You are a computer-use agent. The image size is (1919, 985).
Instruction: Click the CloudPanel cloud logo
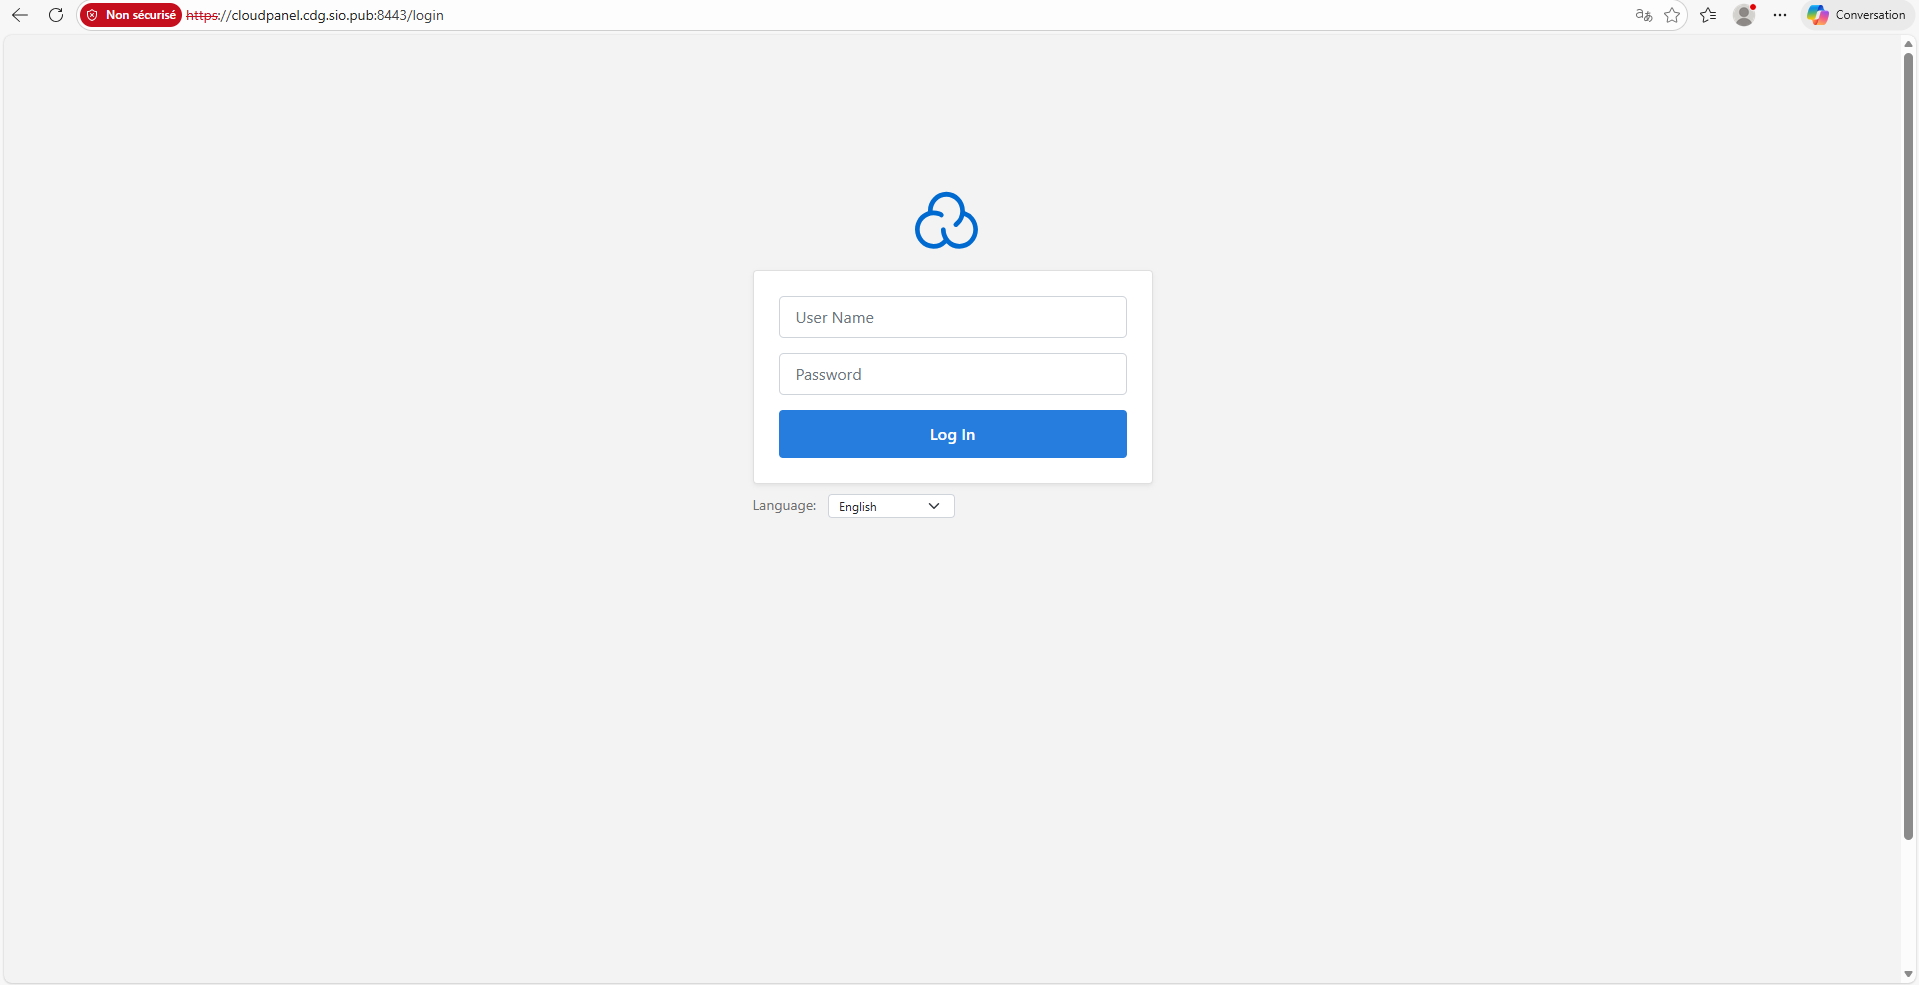(x=945, y=221)
